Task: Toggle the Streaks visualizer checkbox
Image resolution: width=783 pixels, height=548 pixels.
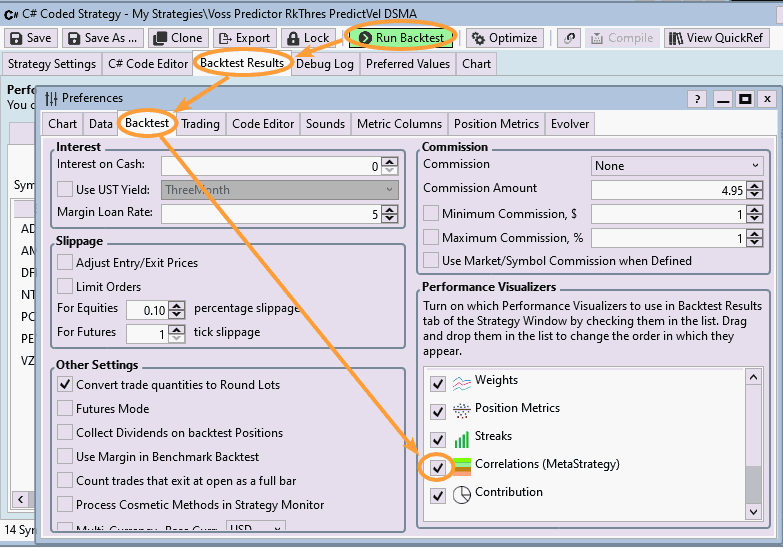Action: (x=437, y=439)
